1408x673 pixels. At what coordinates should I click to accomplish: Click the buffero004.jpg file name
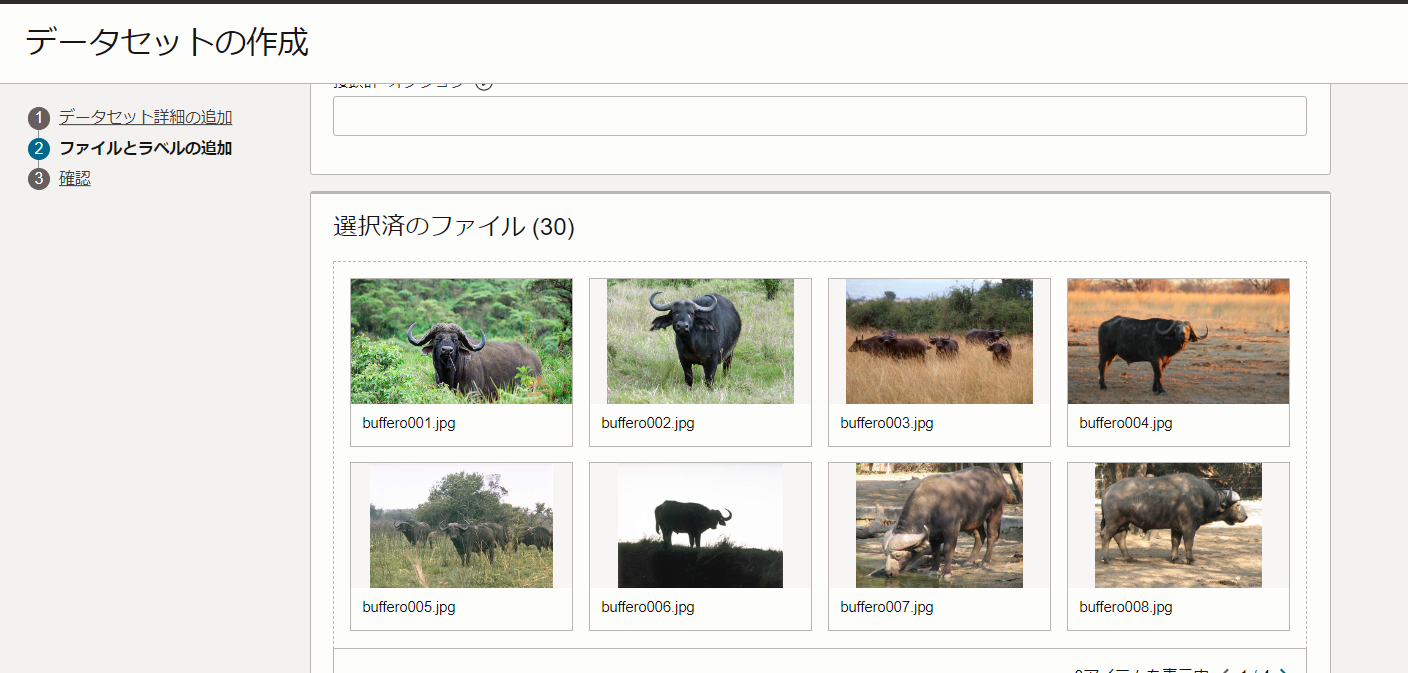[1126, 423]
